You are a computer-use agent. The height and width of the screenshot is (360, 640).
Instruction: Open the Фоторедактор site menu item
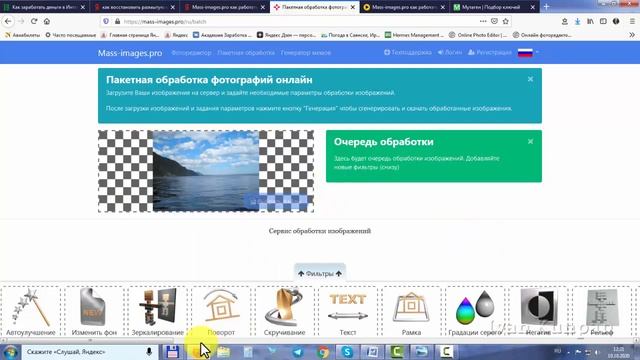pos(191,53)
